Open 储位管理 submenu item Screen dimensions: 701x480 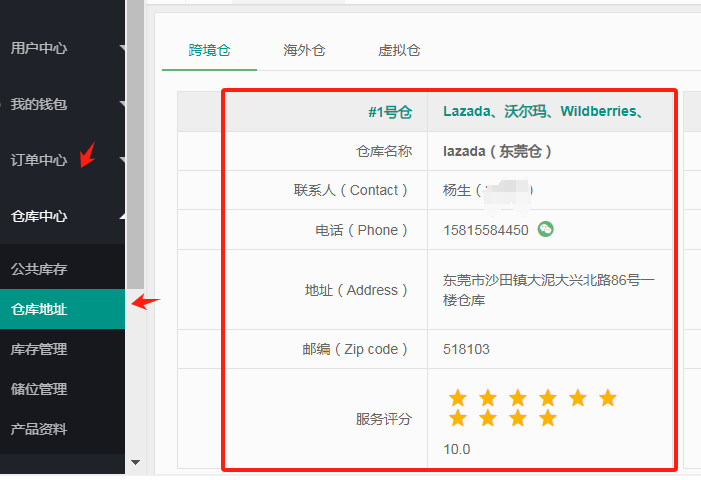pyautogui.click(x=39, y=389)
